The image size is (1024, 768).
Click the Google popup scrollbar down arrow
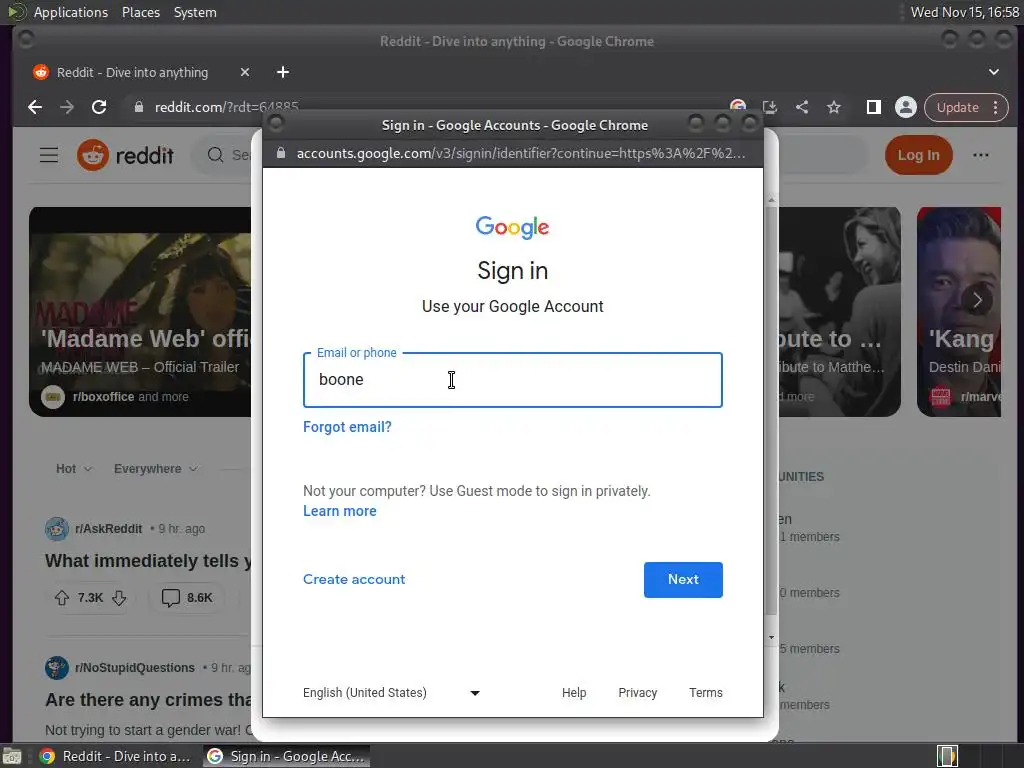click(771, 637)
